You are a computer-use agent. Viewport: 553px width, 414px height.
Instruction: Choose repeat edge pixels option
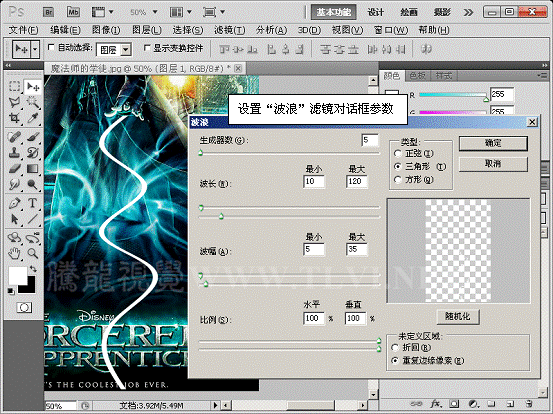[395, 361]
